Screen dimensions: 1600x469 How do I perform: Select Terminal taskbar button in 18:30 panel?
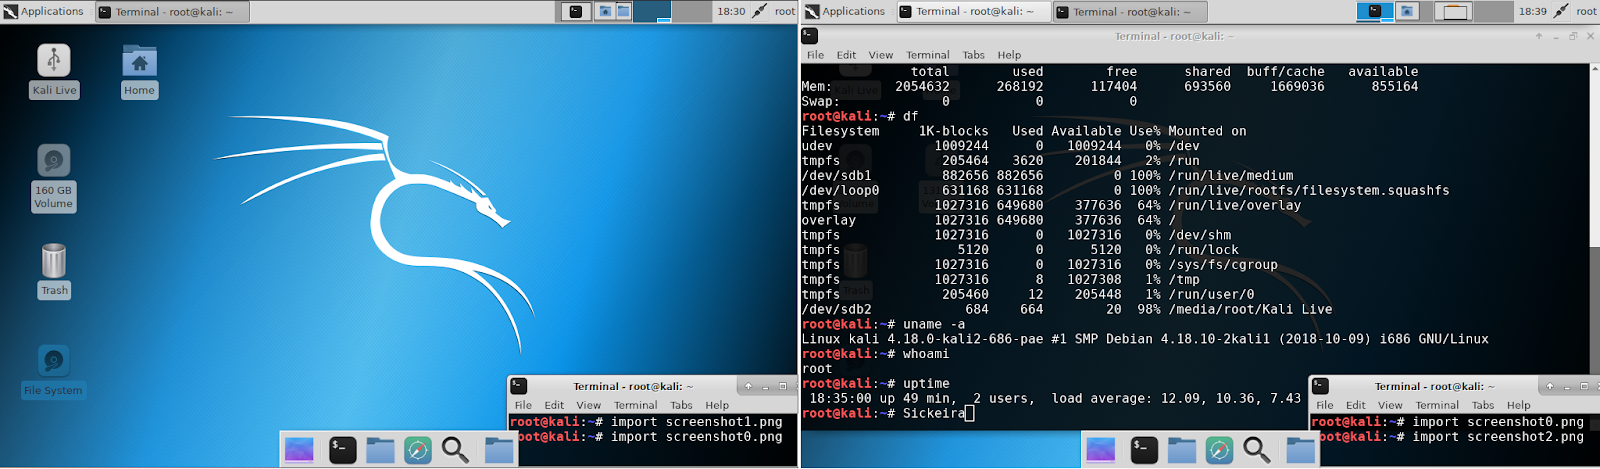coord(172,11)
